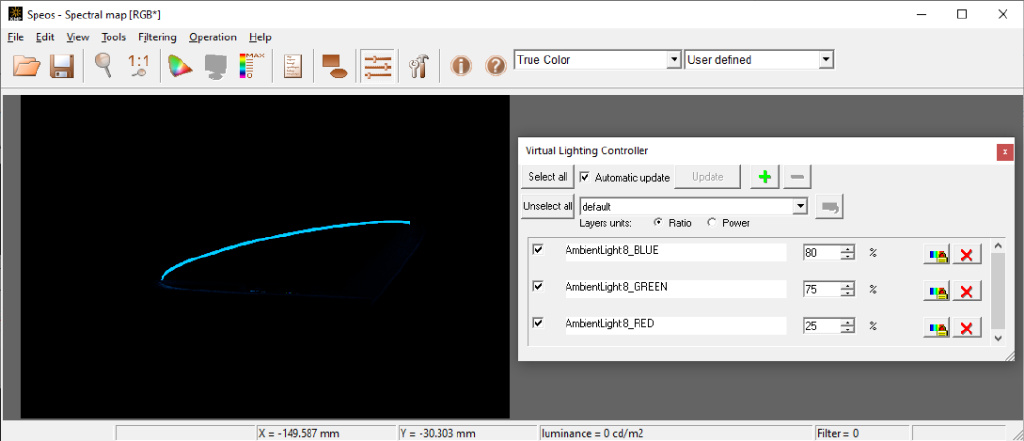Toggle the AmbientLight8_BLUE layer checkbox

pos(538,250)
